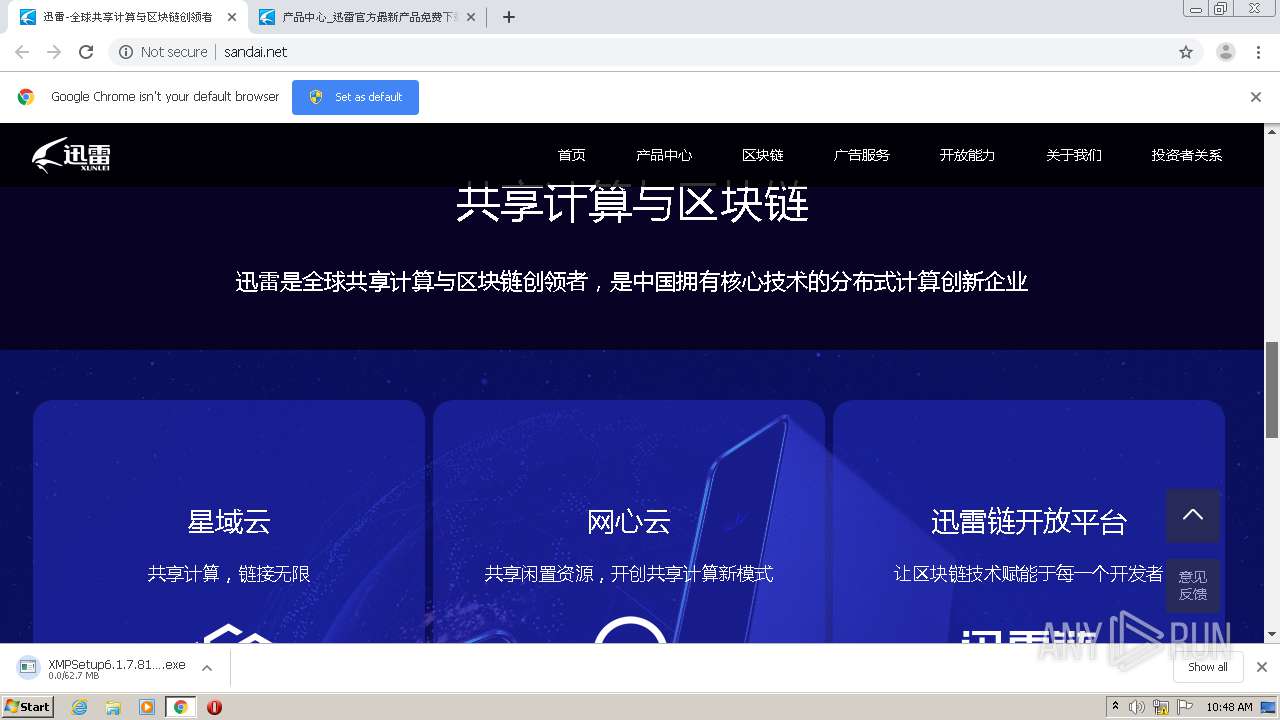Click the scrollbar up arrow
The height and width of the screenshot is (720, 1280).
(x=1272, y=131)
